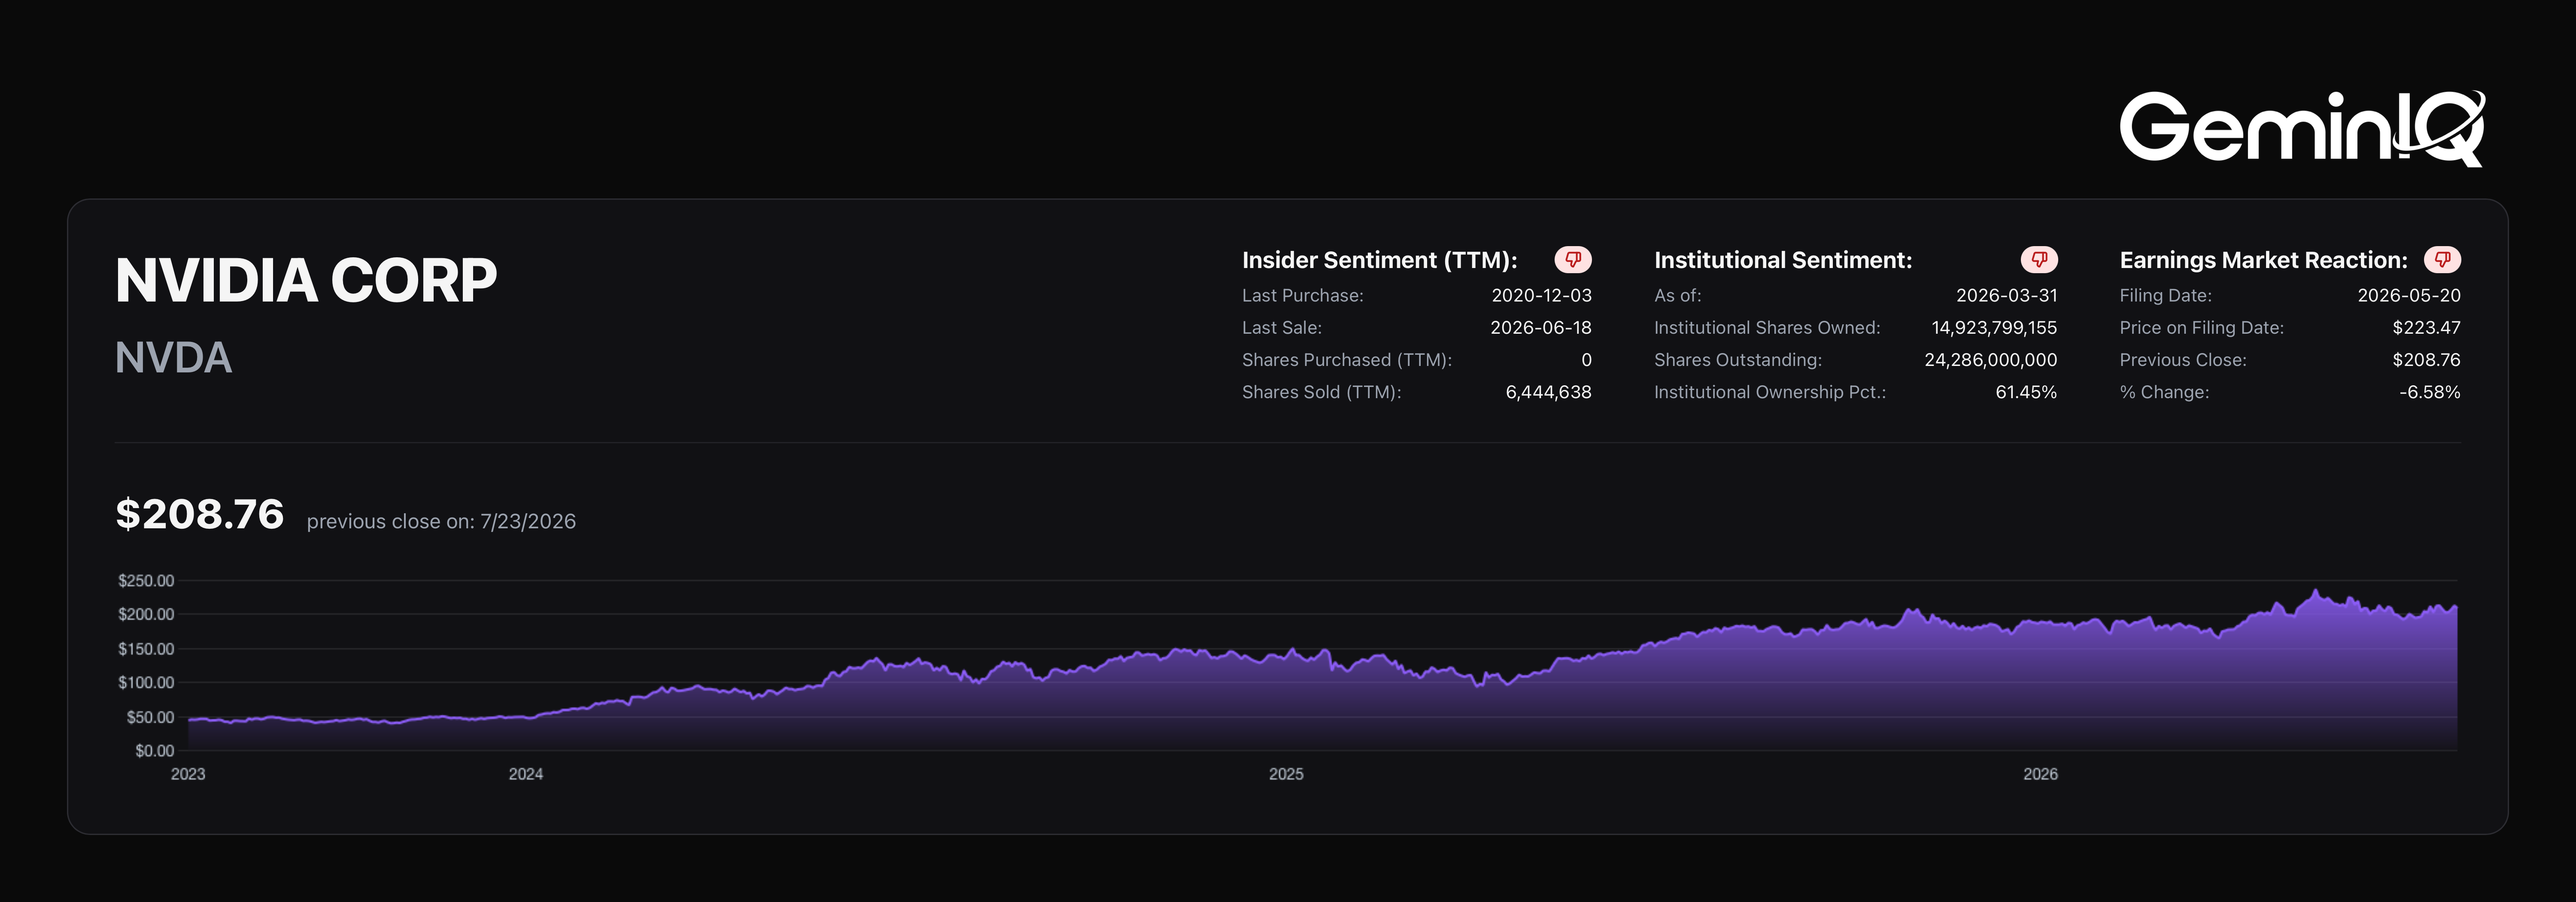Screen dimensions: 2576x902
Task: Click the GeminIQ logo
Action: pos(2302,128)
